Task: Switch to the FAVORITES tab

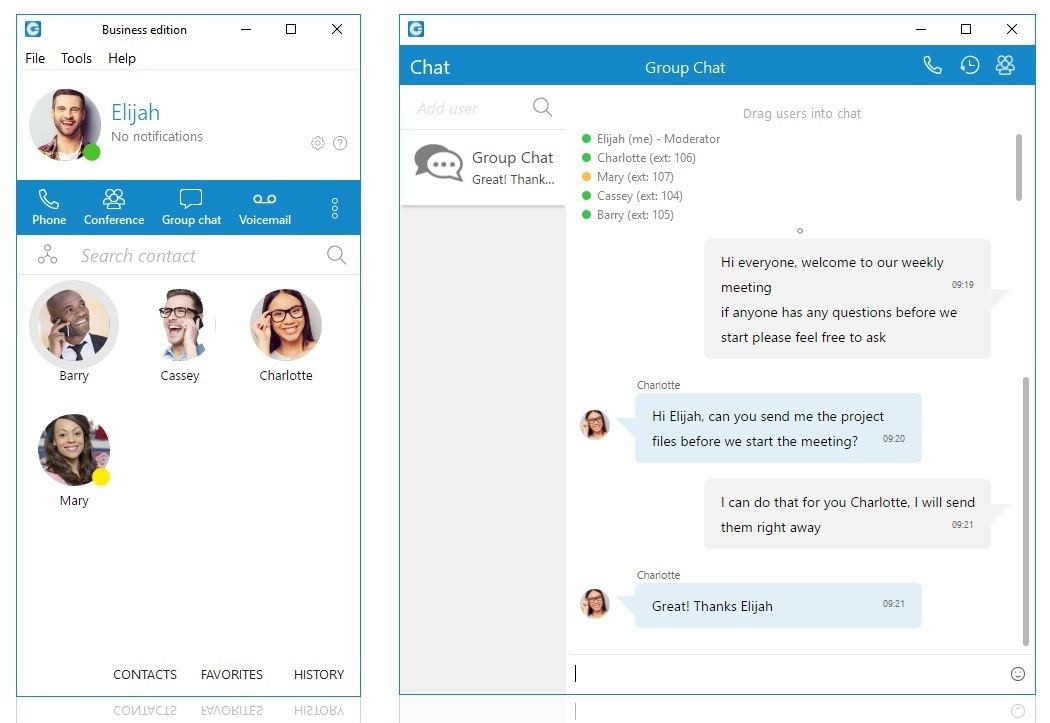Action: click(231, 675)
